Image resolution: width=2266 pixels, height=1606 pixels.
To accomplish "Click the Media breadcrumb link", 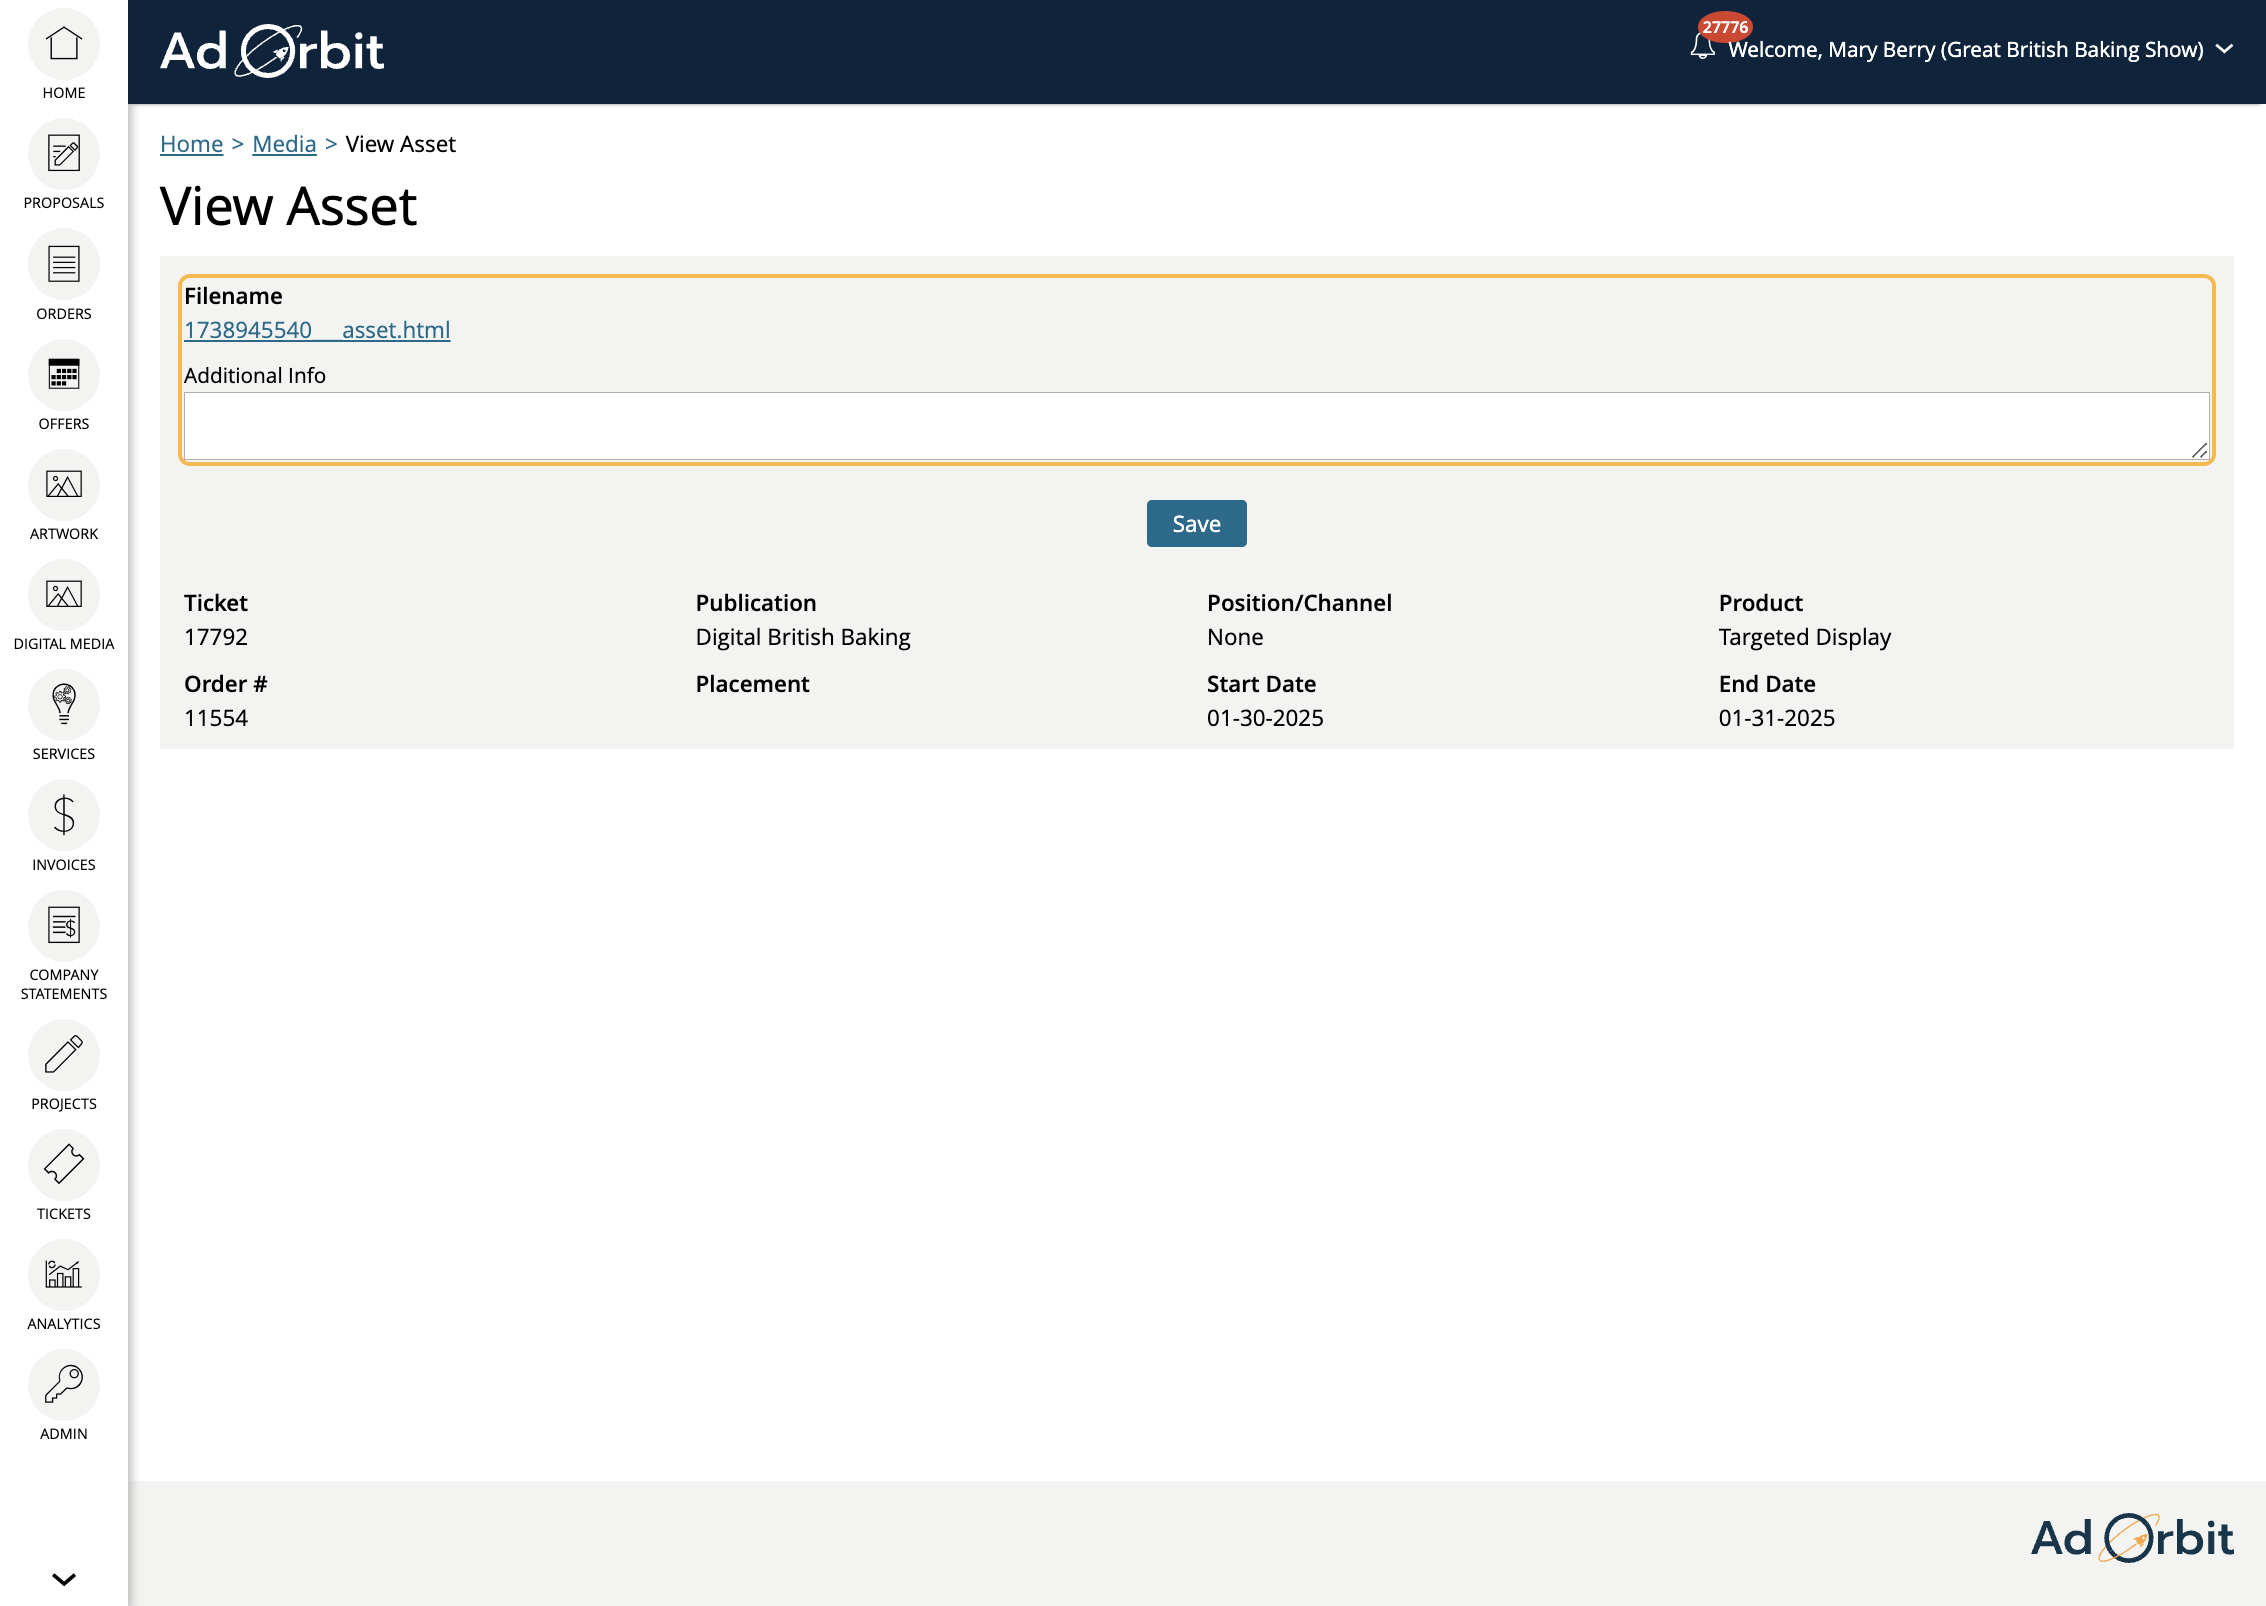I will click(x=284, y=144).
